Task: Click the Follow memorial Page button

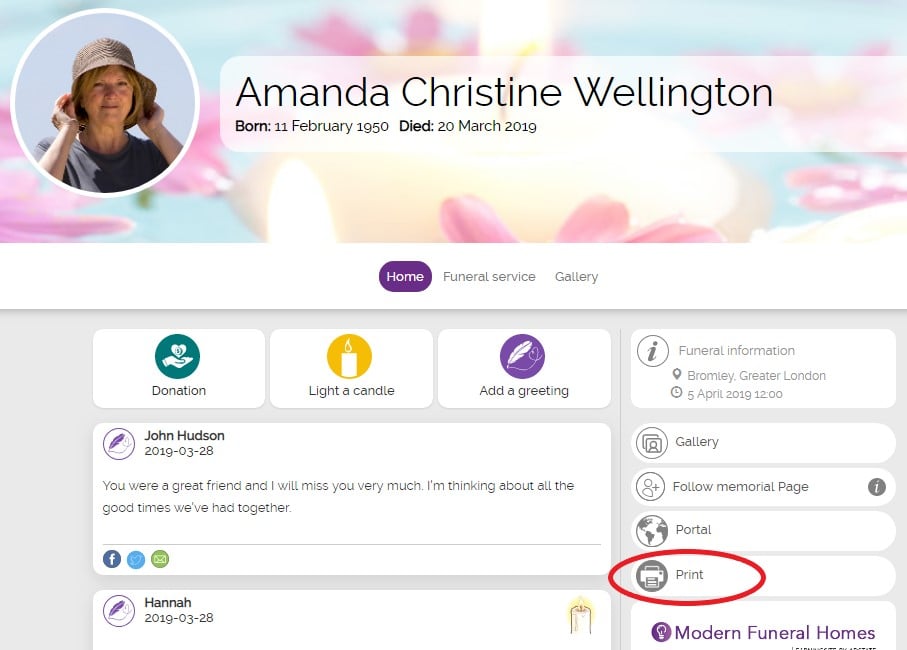Action: pos(763,487)
